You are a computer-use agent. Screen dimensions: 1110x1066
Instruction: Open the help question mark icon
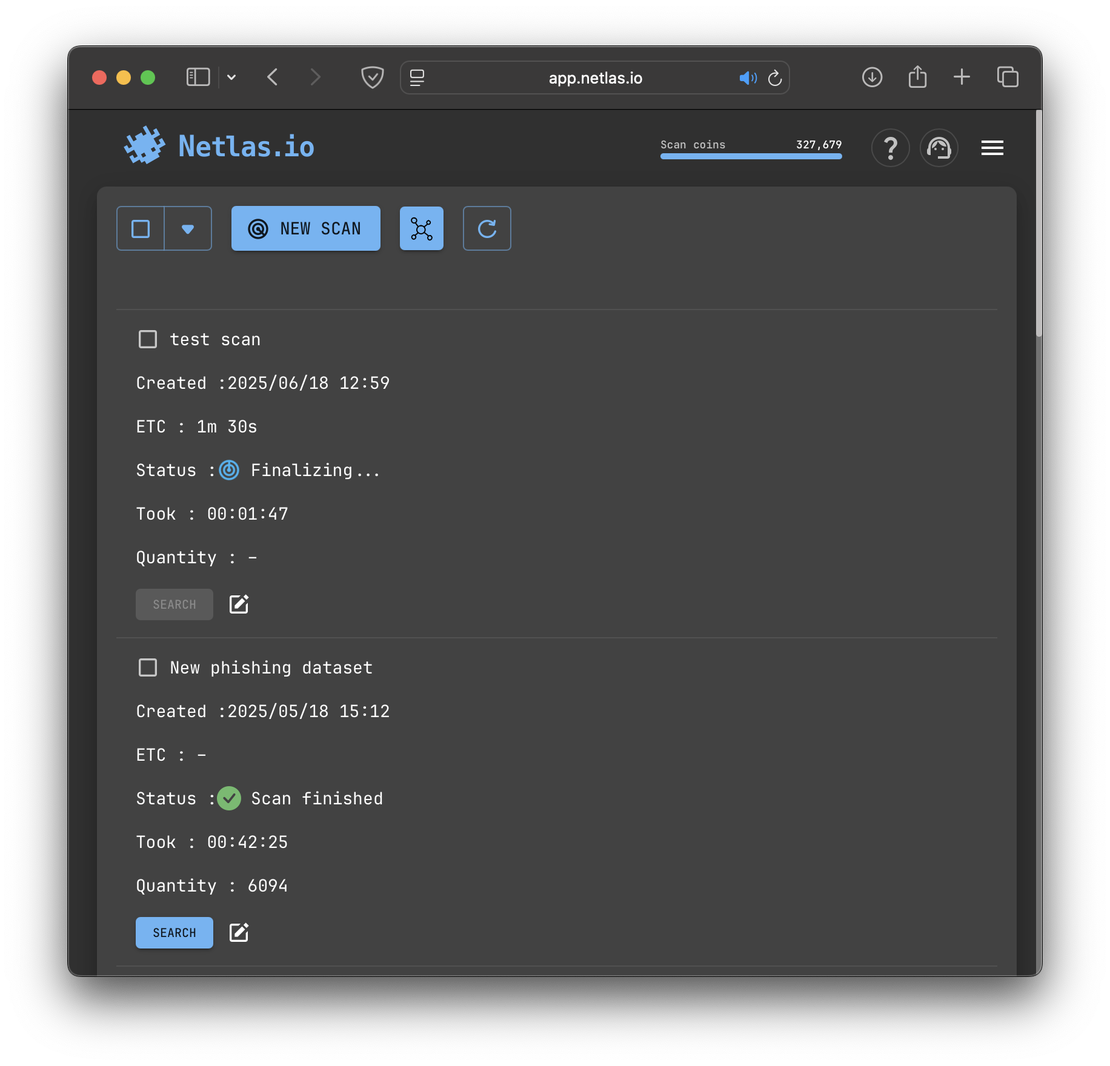point(890,148)
